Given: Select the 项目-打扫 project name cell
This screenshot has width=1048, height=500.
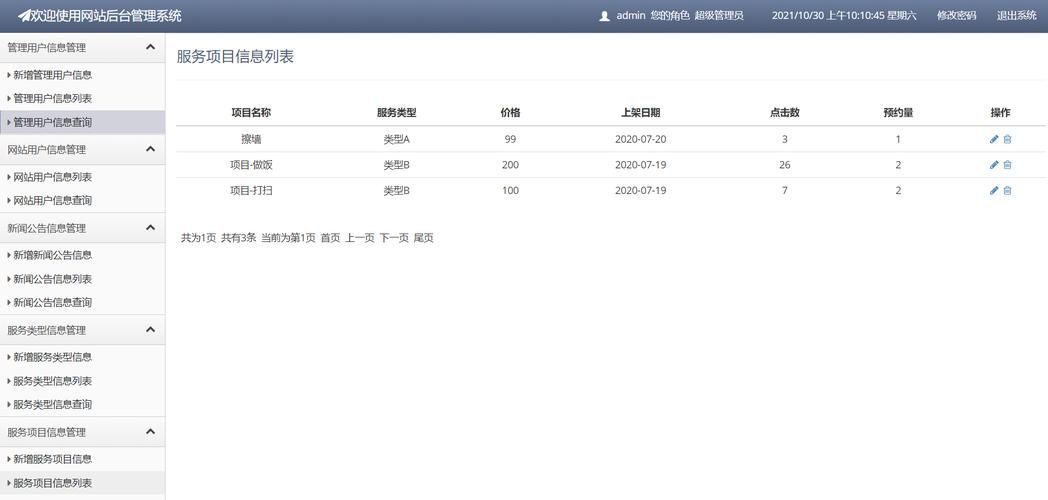Looking at the screenshot, I should (x=251, y=191).
